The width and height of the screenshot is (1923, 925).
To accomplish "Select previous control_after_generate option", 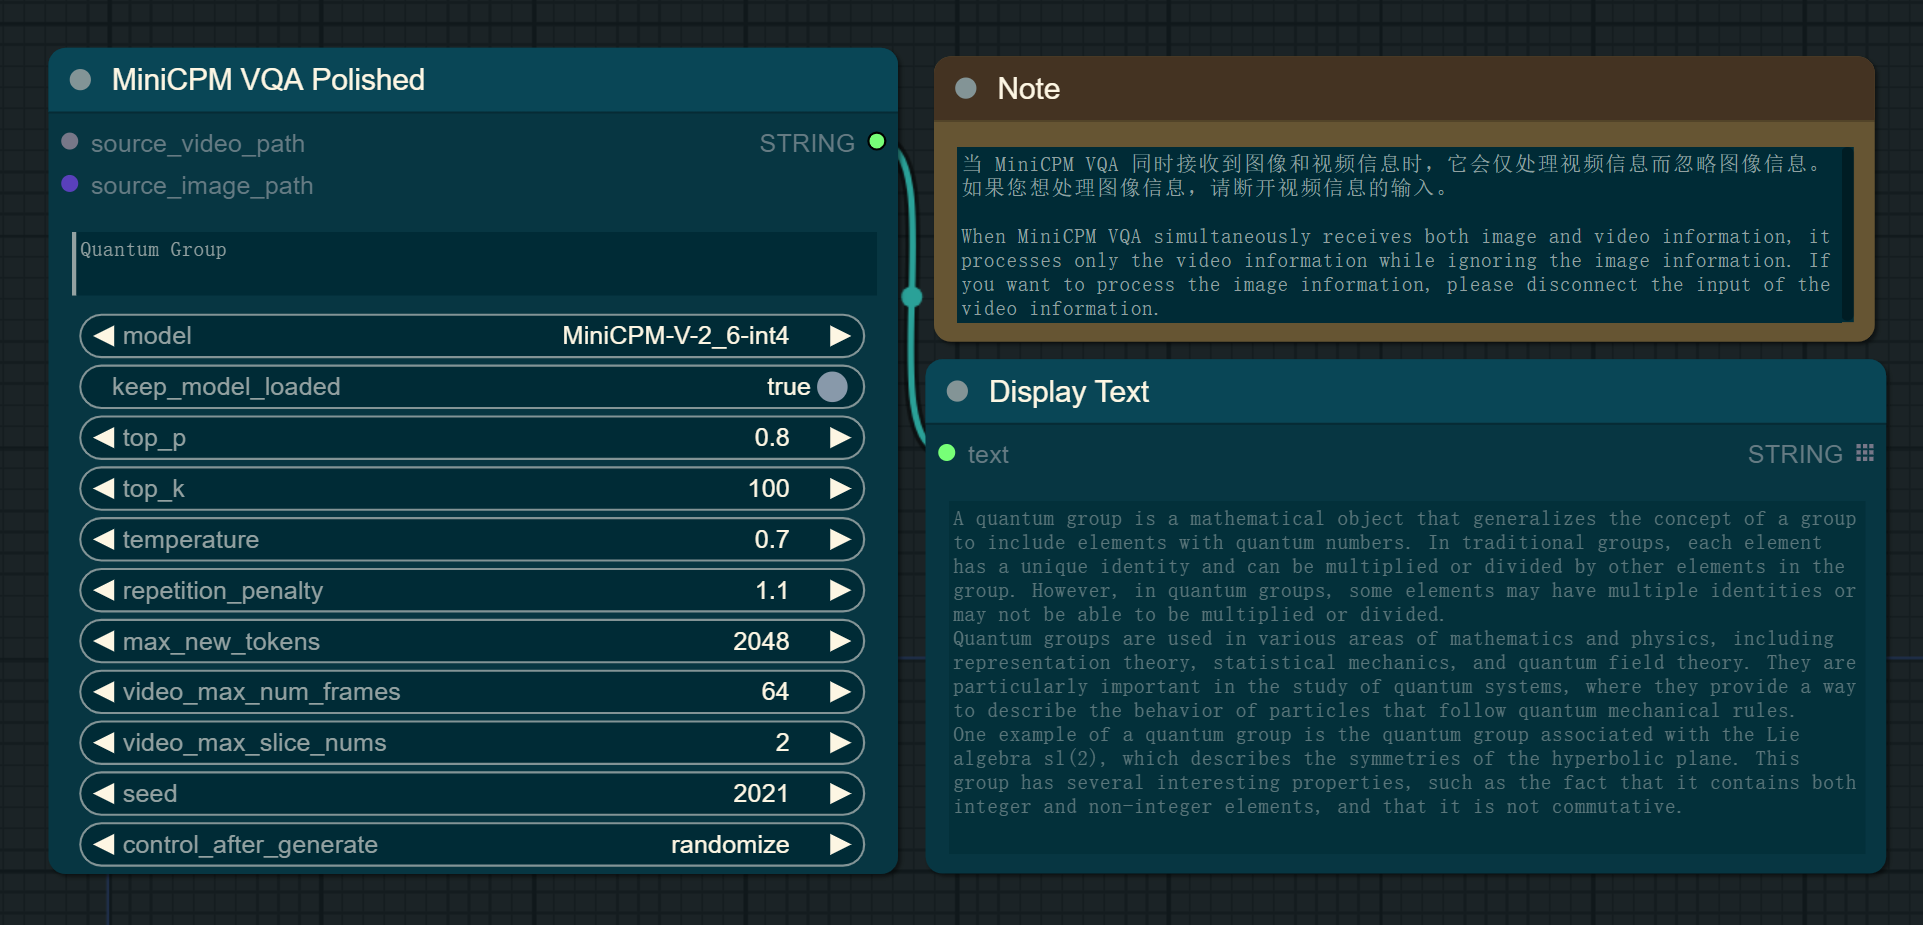I will pyautogui.click(x=103, y=845).
